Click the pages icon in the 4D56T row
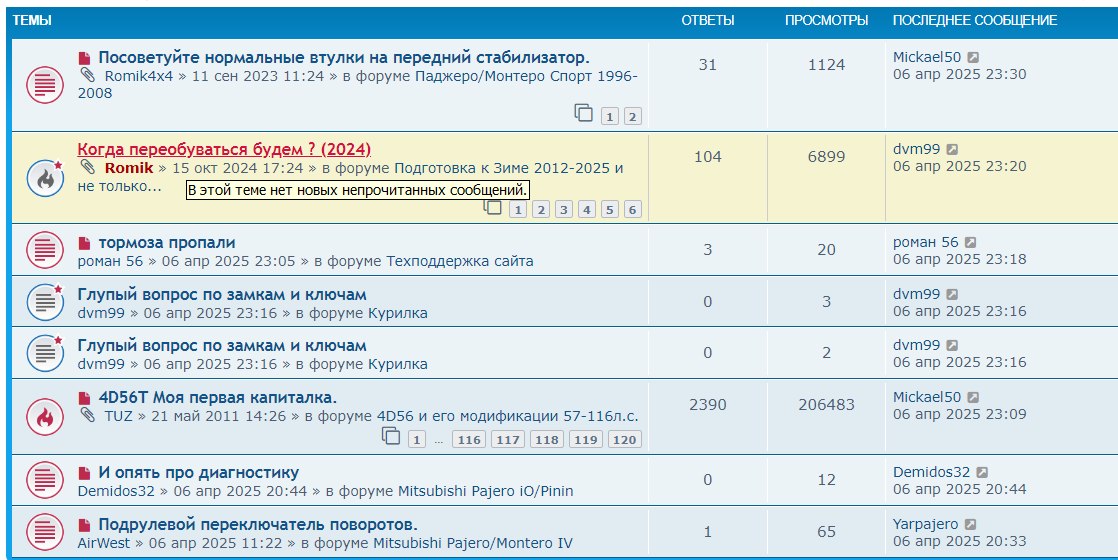The height and width of the screenshot is (560, 1118). [x=391, y=436]
